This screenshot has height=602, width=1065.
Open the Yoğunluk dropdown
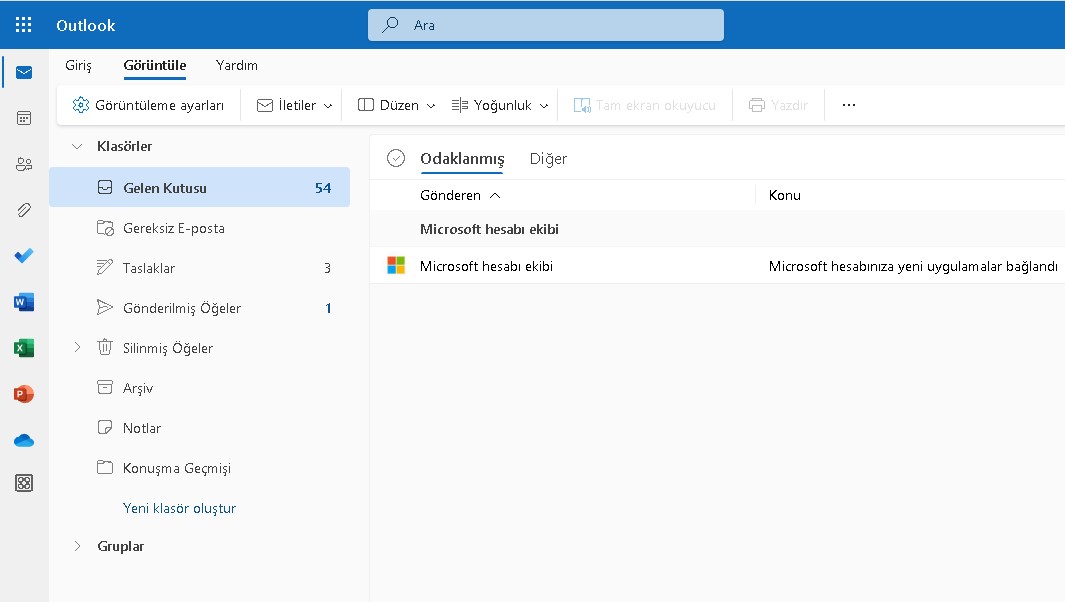point(499,104)
